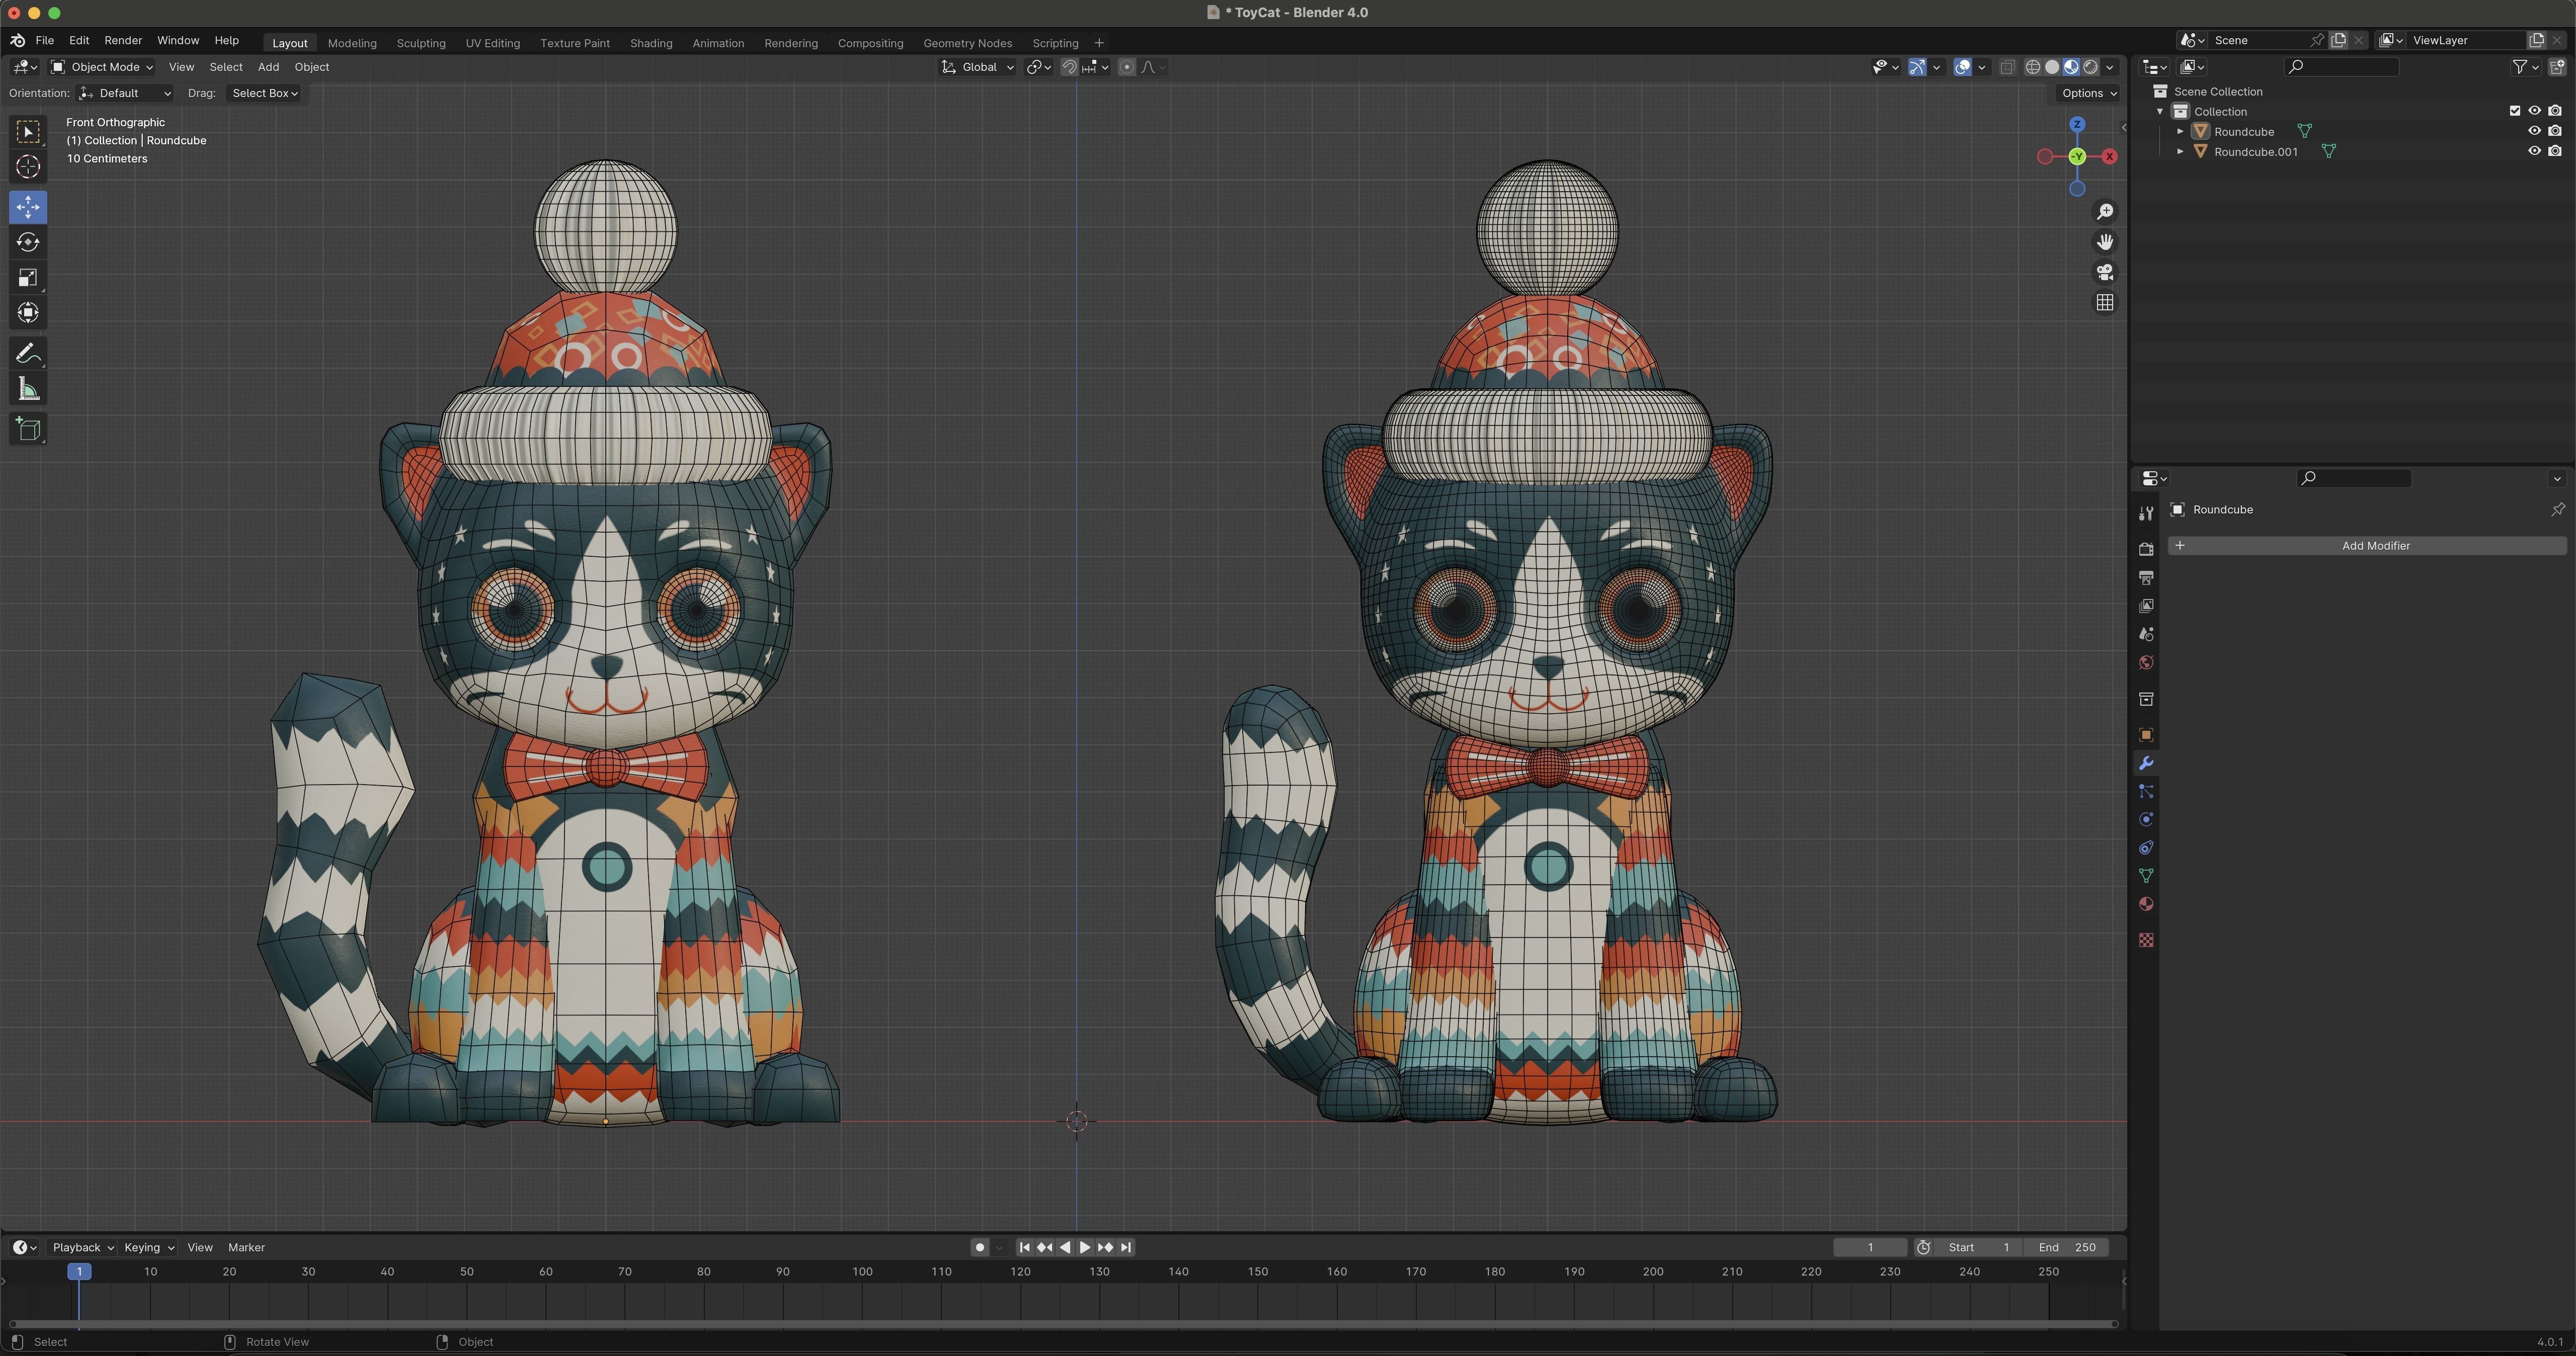
Task: Switch to rendered shading mode
Action: (2090, 67)
